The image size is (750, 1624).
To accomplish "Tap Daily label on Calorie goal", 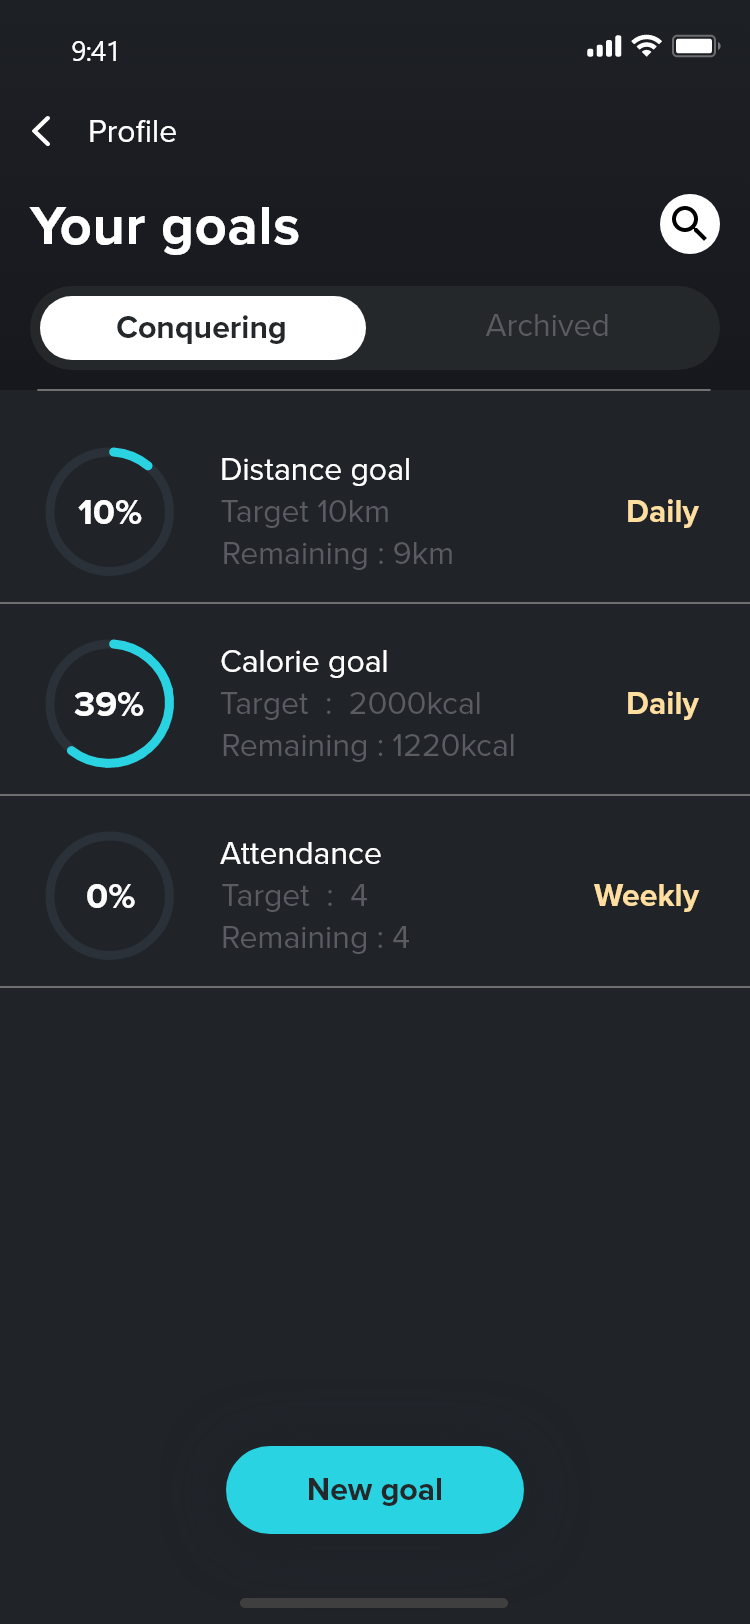I will point(662,704).
